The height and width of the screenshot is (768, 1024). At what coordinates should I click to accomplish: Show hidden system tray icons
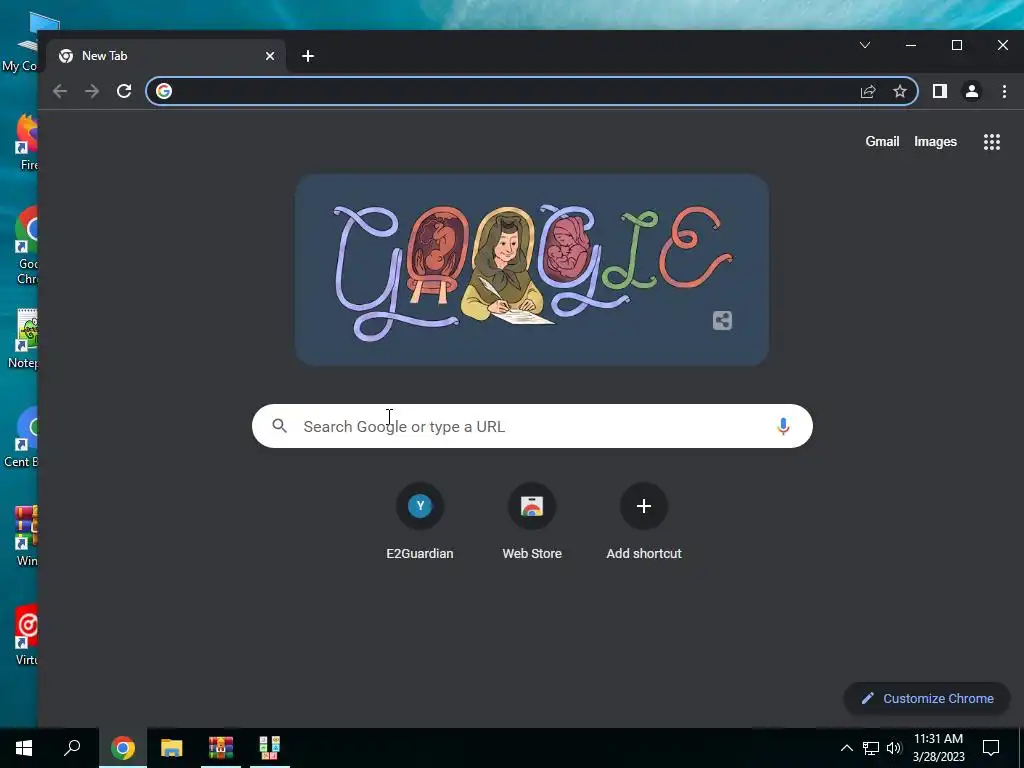(x=846, y=748)
